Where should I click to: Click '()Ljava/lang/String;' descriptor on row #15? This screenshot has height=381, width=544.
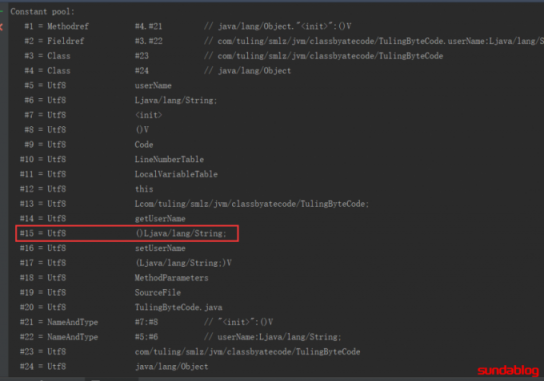pyautogui.click(x=181, y=234)
